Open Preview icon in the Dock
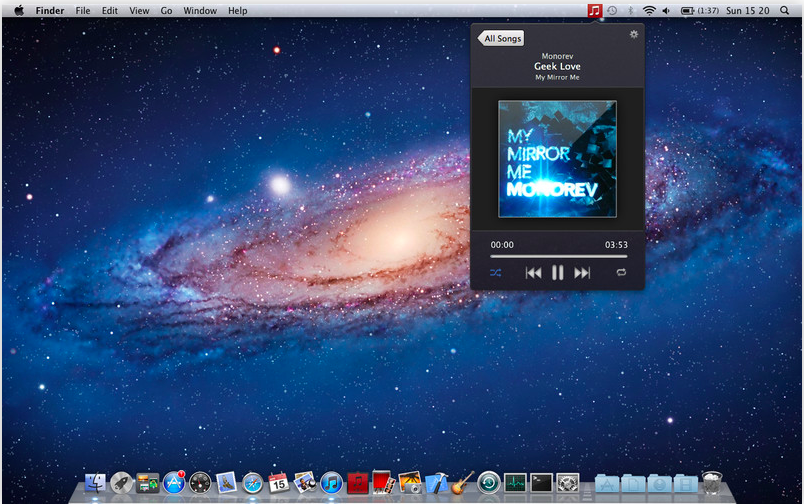Image resolution: width=804 pixels, height=504 pixels. point(305,482)
